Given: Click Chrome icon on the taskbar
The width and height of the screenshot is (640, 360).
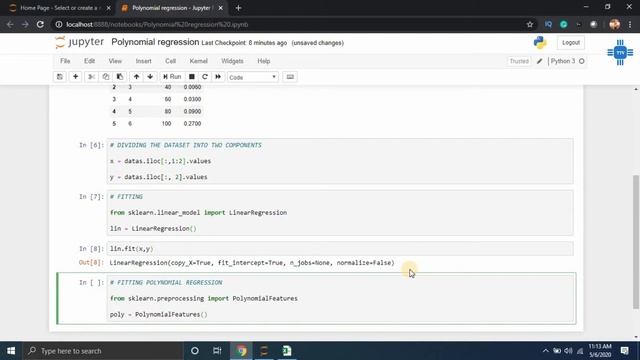Looking at the screenshot, I should click(x=241, y=351).
